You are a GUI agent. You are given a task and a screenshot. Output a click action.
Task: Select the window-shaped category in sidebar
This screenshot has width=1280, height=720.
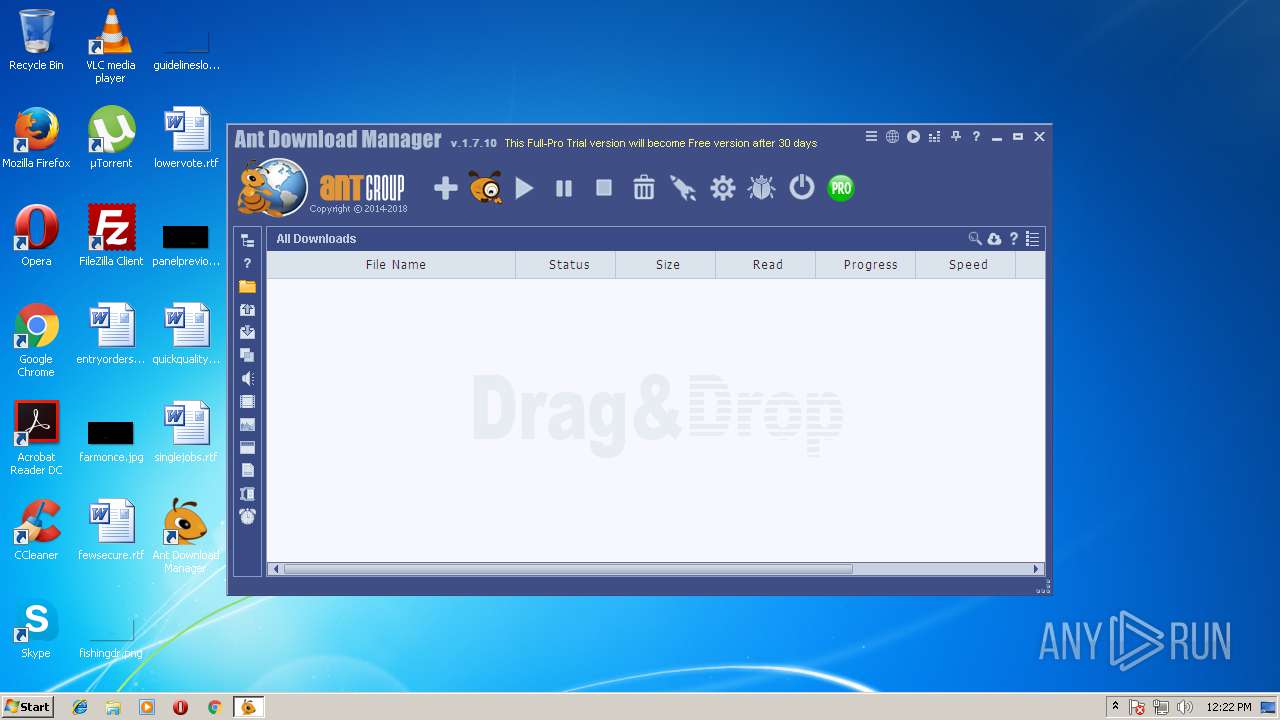(x=247, y=448)
